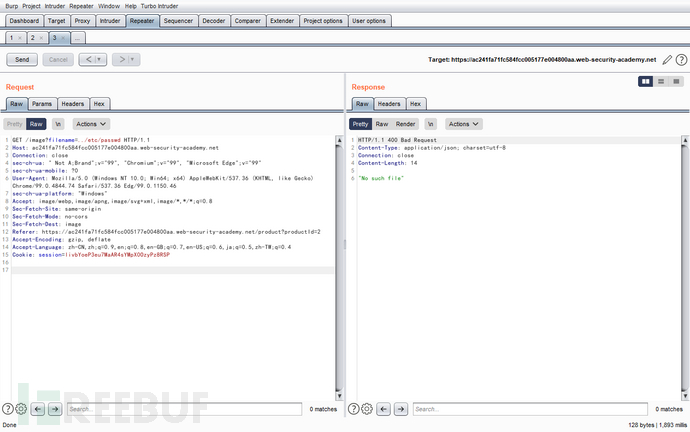This screenshot has height=432, width=690.
Task: Switch to Comparer tab
Action: [x=248, y=21]
